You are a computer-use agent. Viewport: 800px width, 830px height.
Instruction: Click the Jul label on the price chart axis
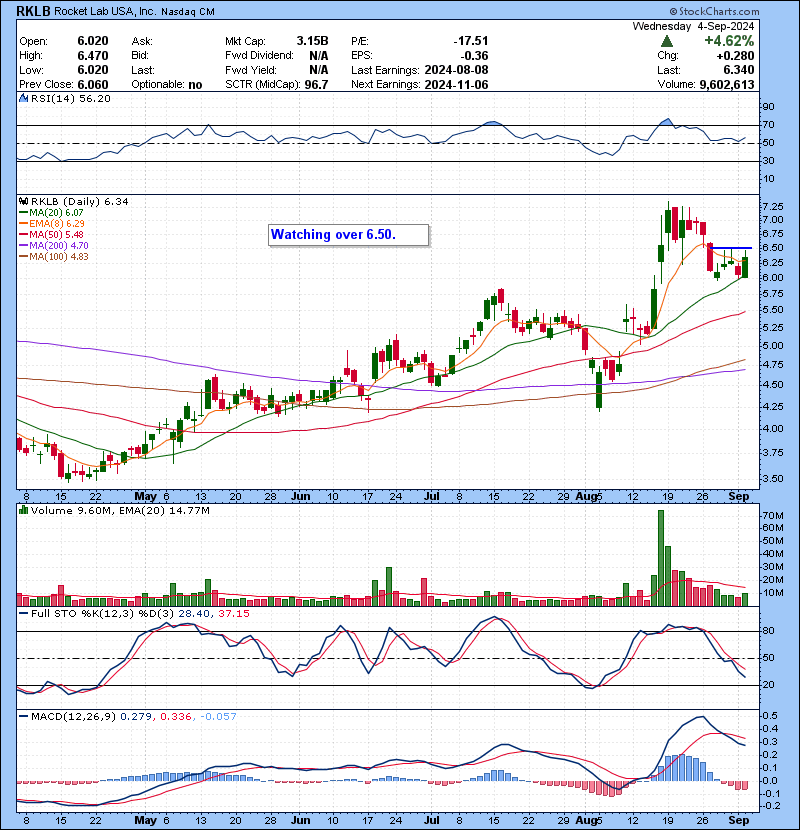[432, 496]
